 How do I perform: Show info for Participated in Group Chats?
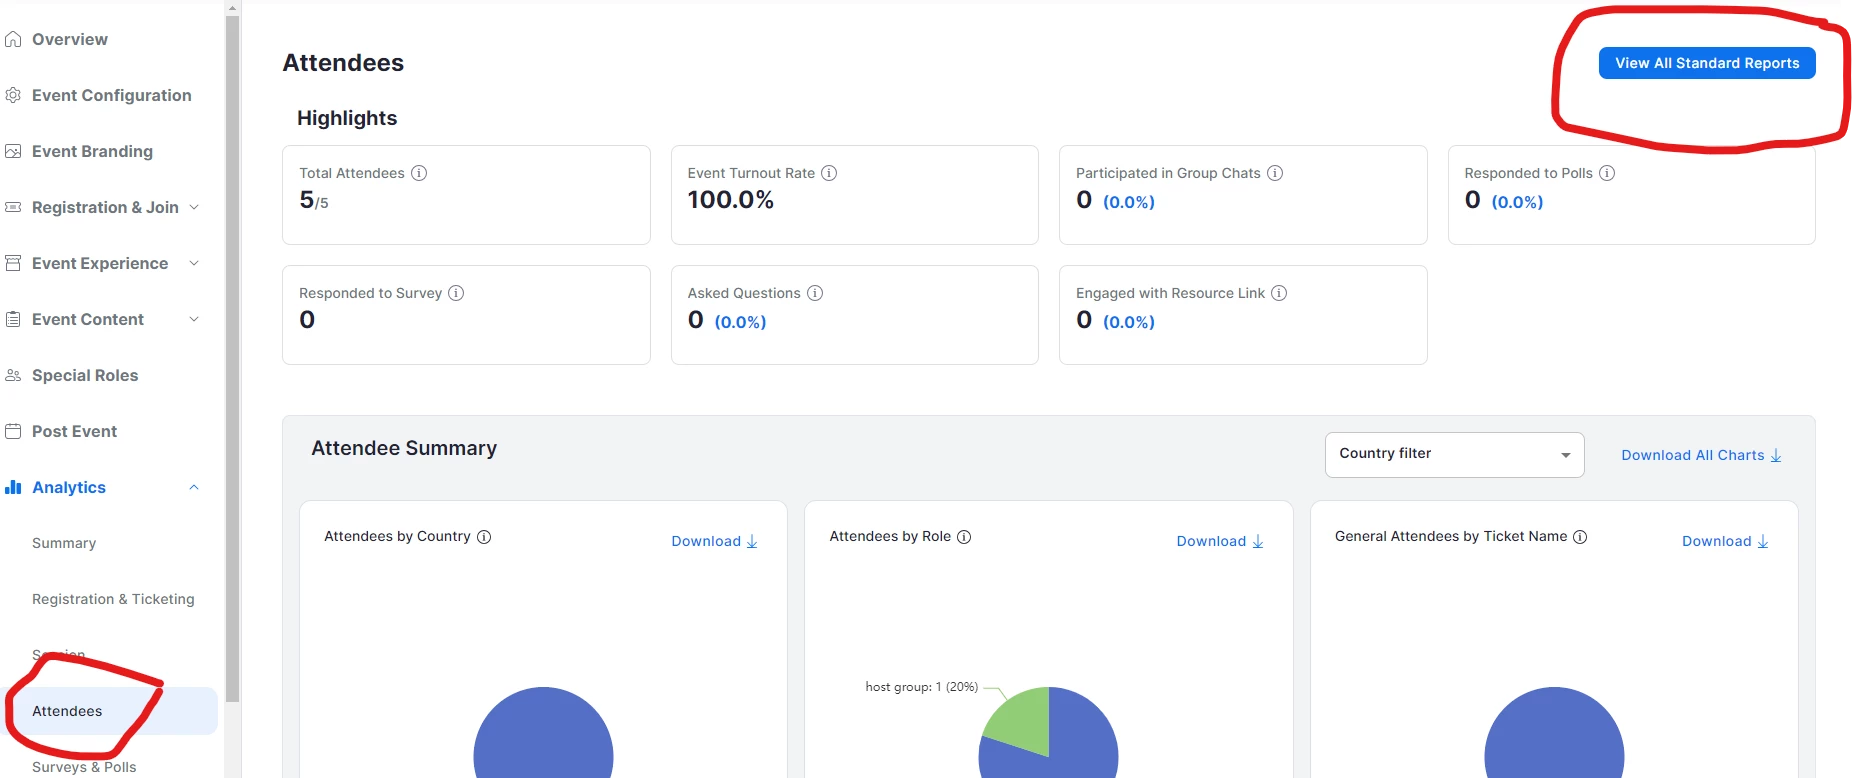pyautogui.click(x=1275, y=173)
